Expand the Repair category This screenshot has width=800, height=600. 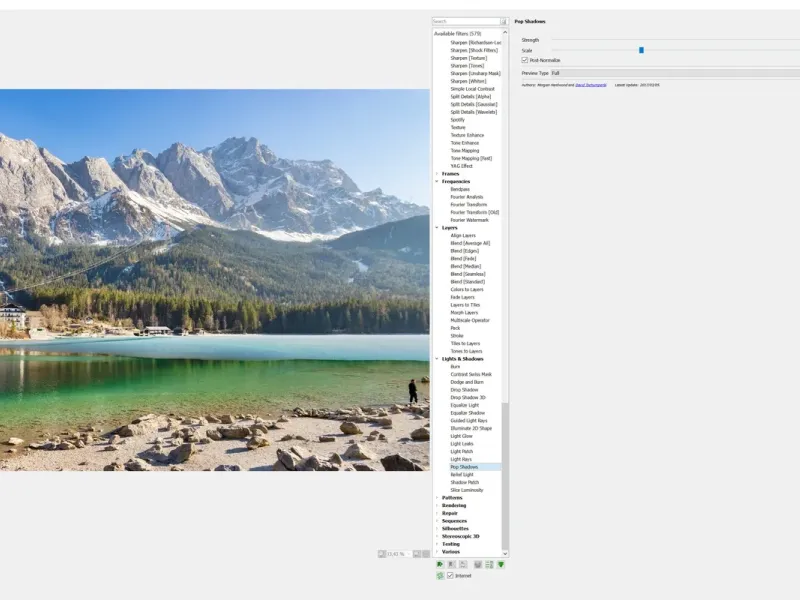pos(437,513)
